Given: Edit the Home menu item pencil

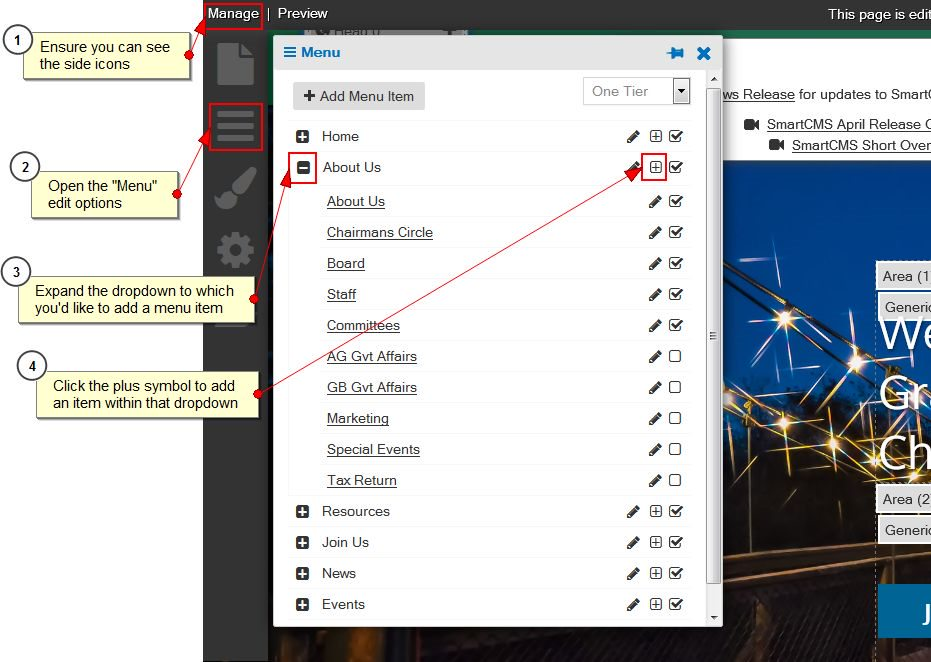Looking at the screenshot, I should 633,137.
